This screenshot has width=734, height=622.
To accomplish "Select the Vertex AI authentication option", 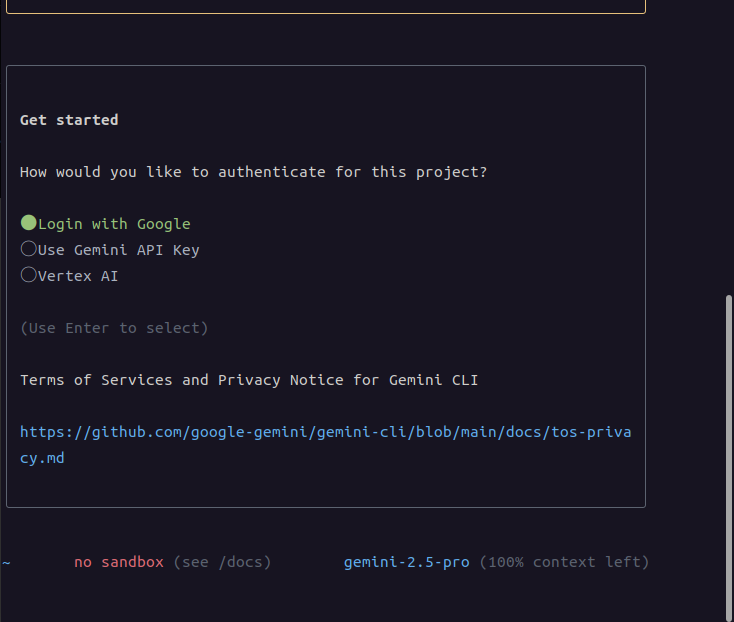I will 70,276.
